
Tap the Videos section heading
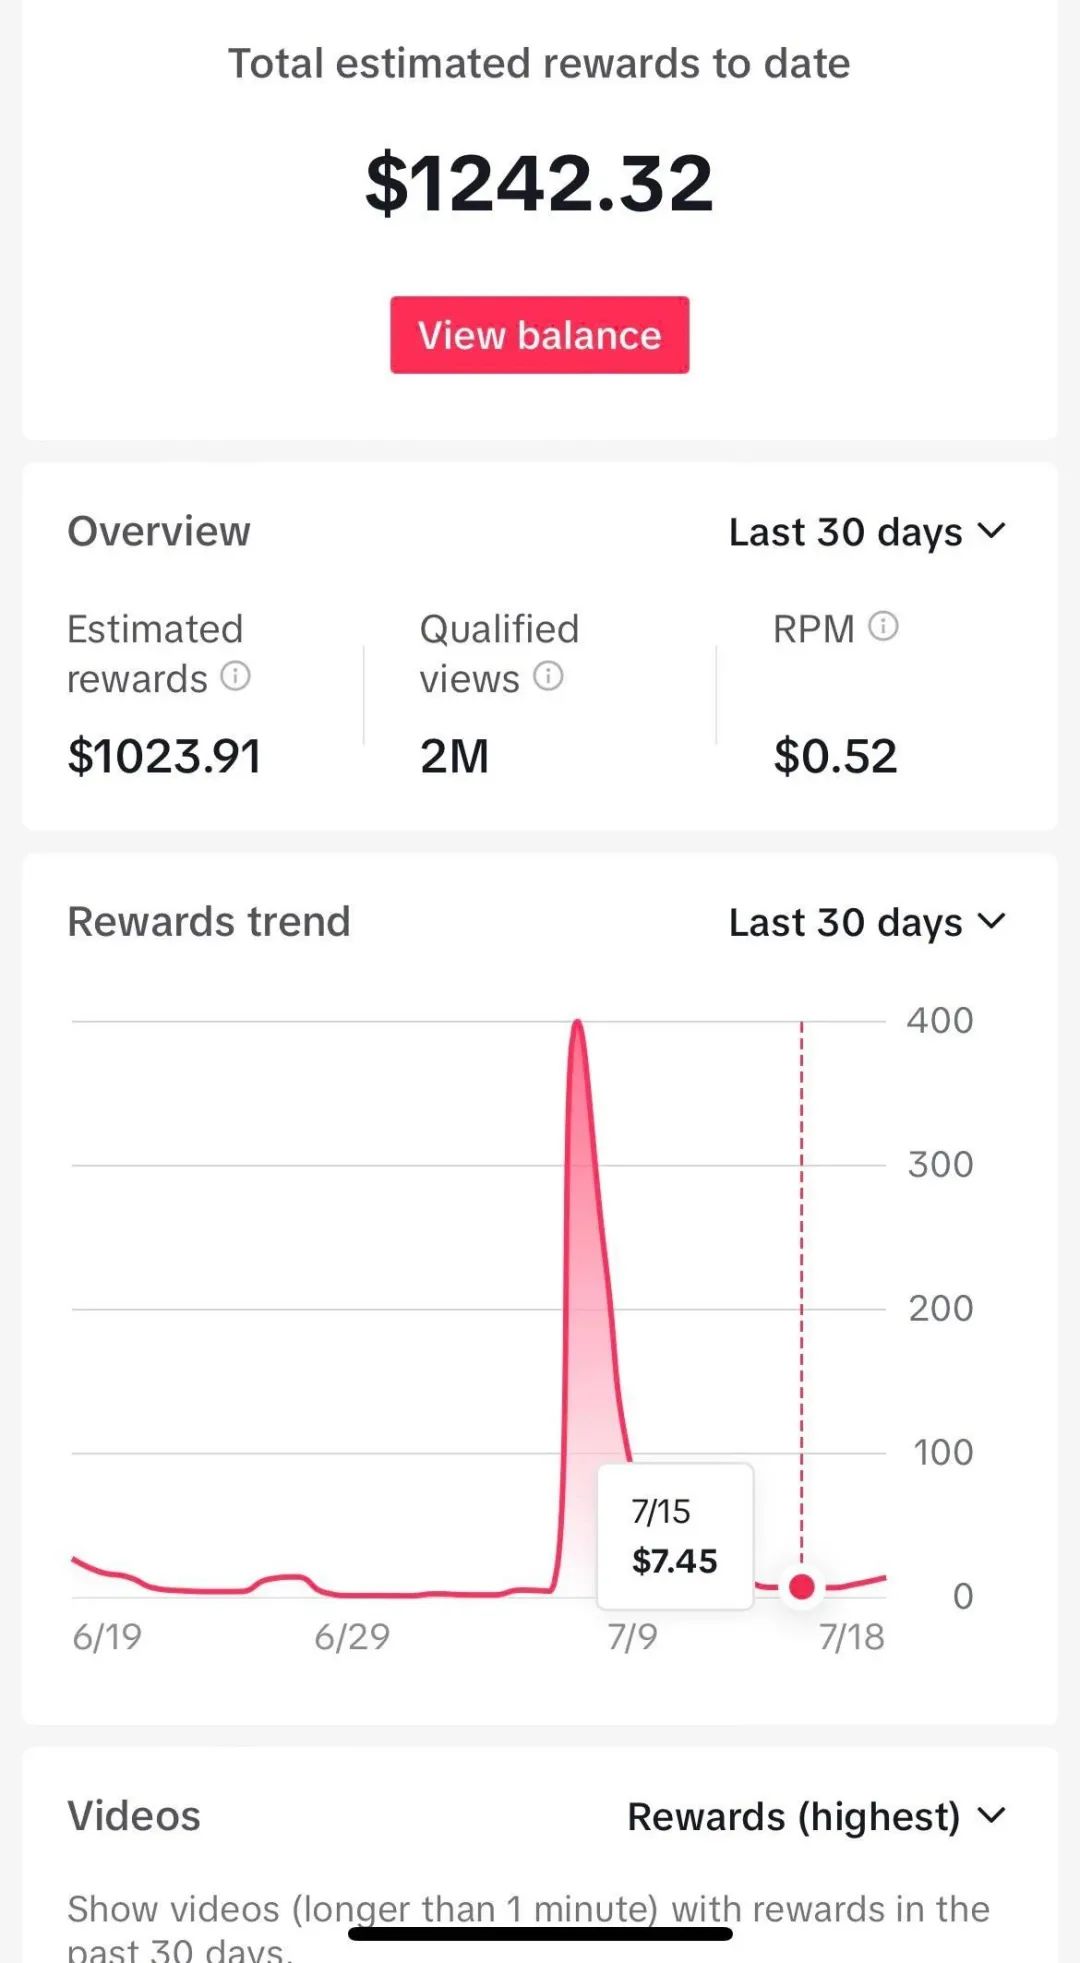(x=134, y=1816)
